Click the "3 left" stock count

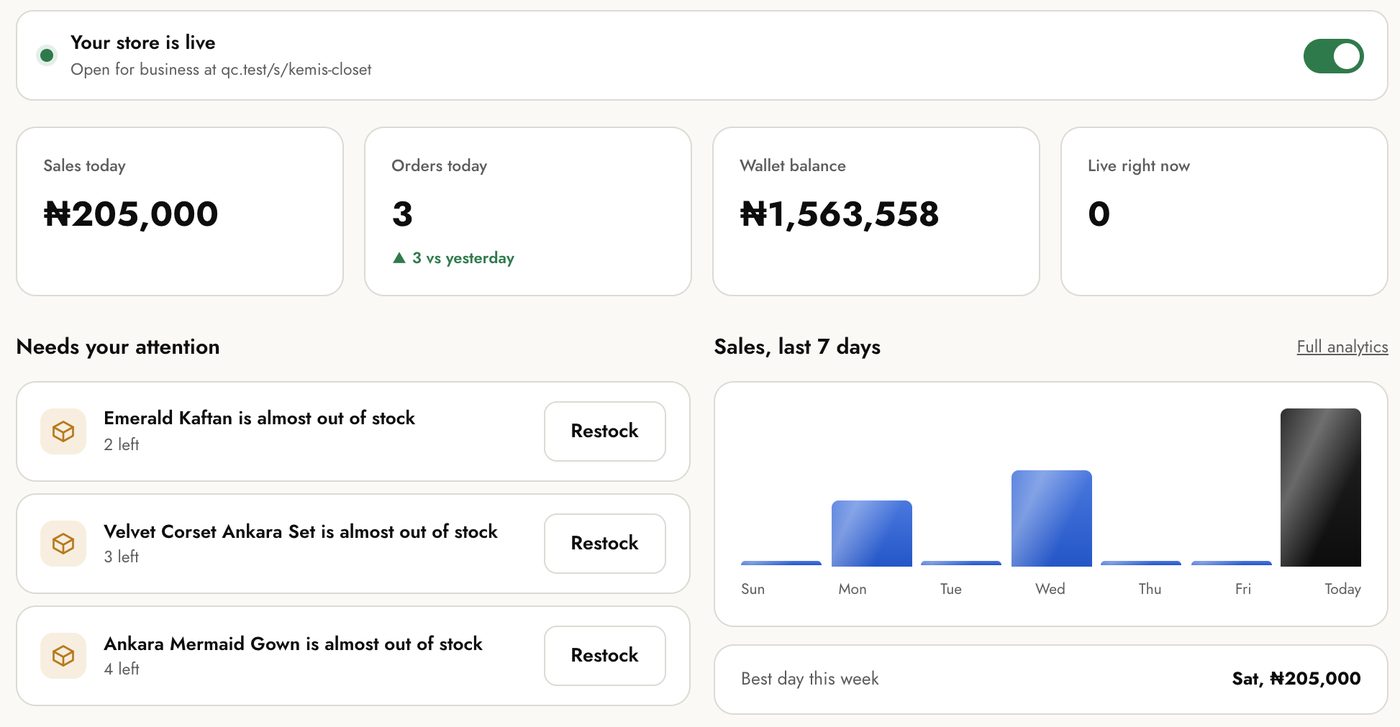click(x=121, y=557)
